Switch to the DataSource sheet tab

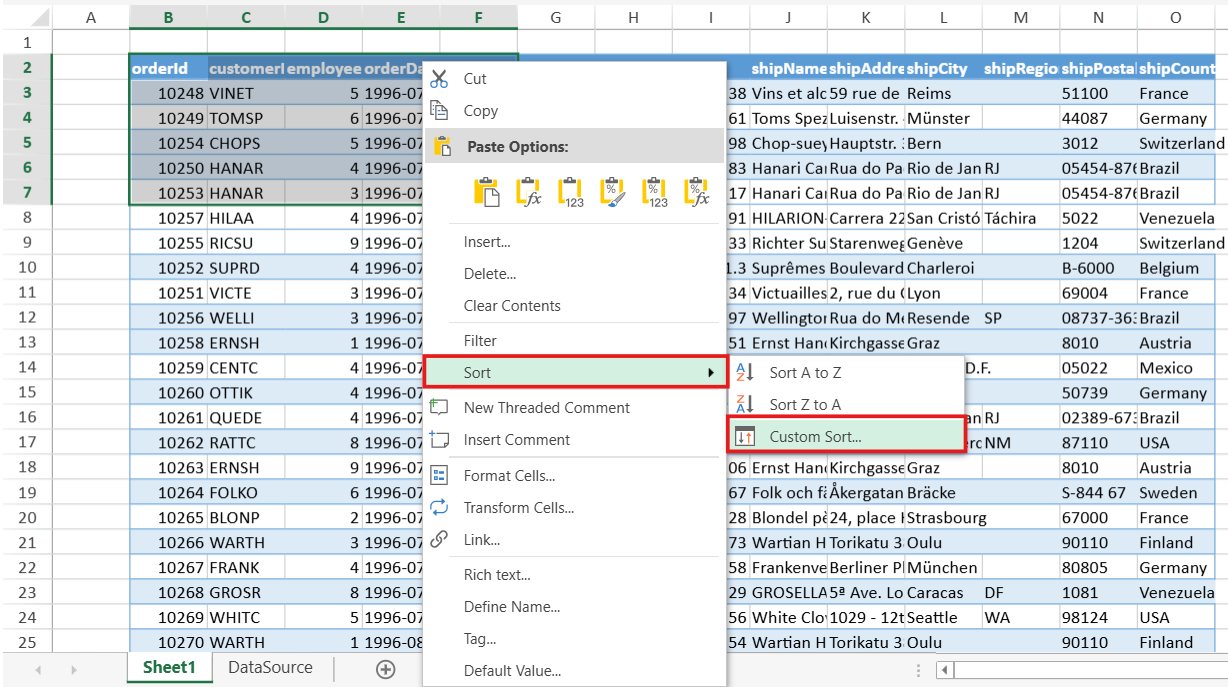click(x=270, y=668)
